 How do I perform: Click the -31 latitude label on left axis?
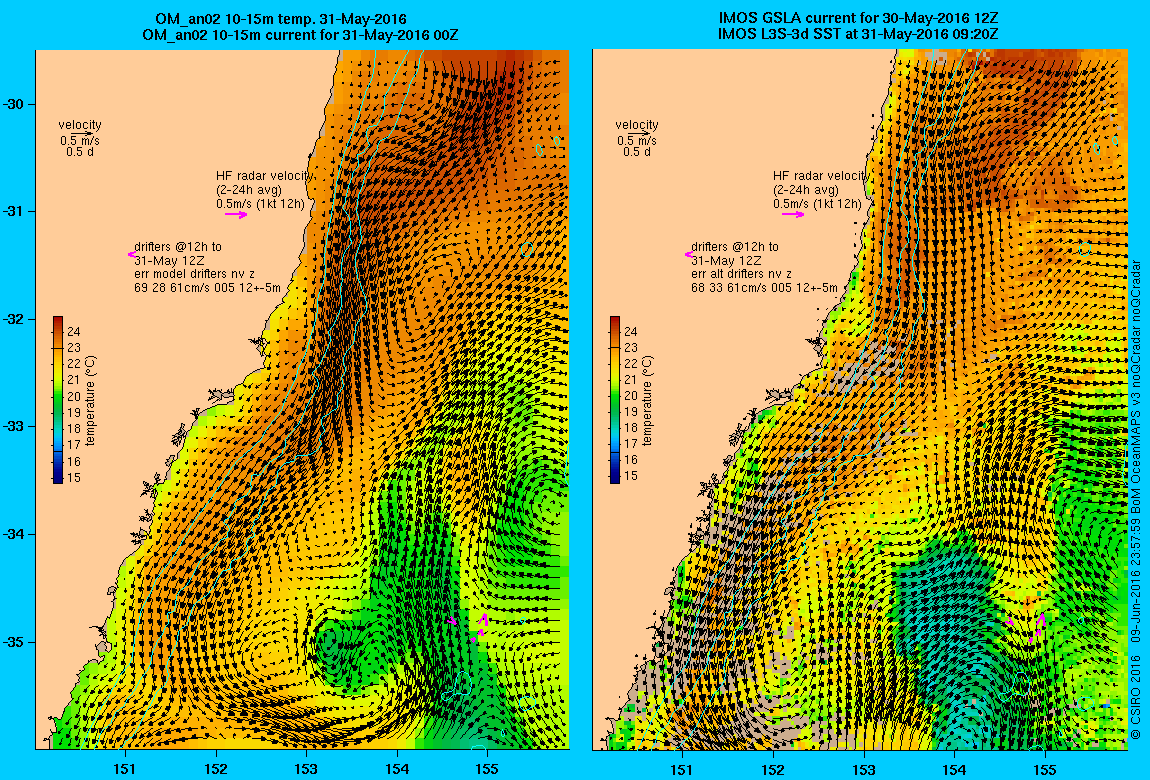13,212
